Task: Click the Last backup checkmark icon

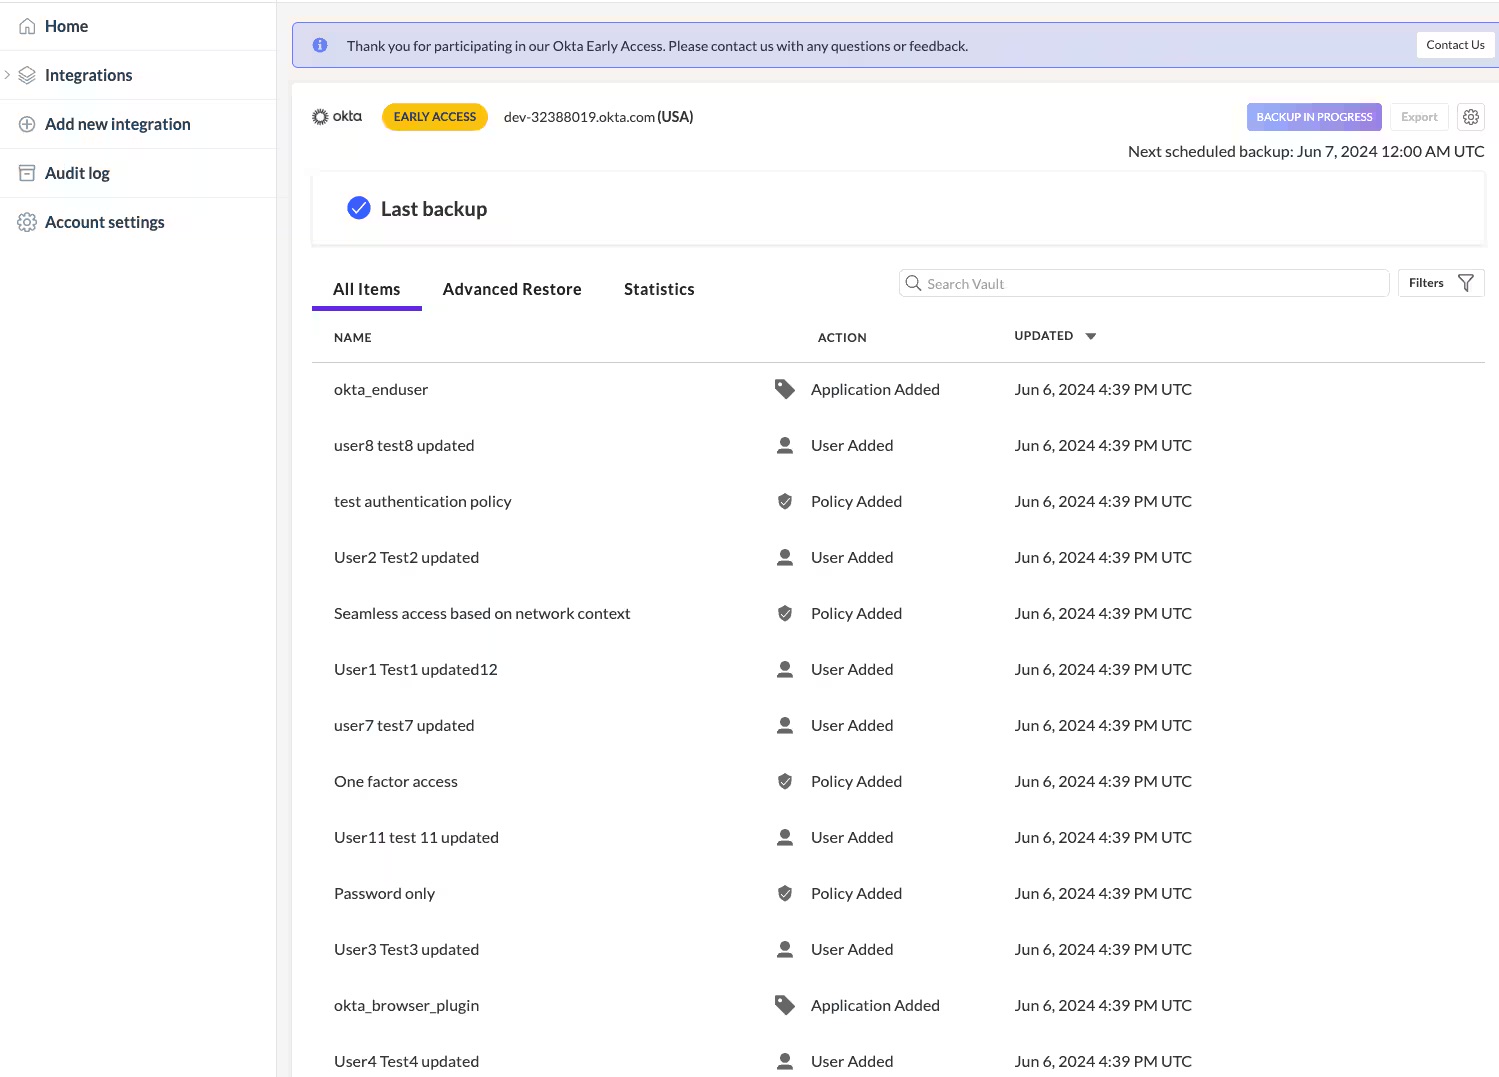Action: pyautogui.click(x=358, y=208)
